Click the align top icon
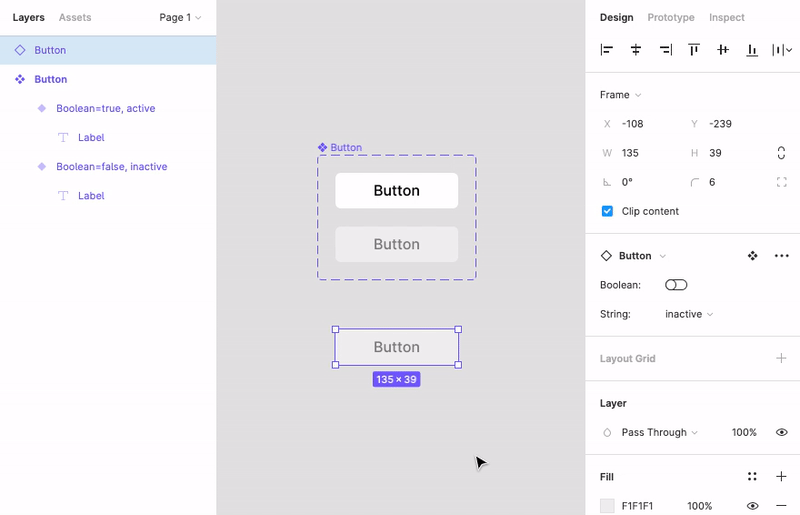The width and height of the screenshot is (800, 515). 693,50
